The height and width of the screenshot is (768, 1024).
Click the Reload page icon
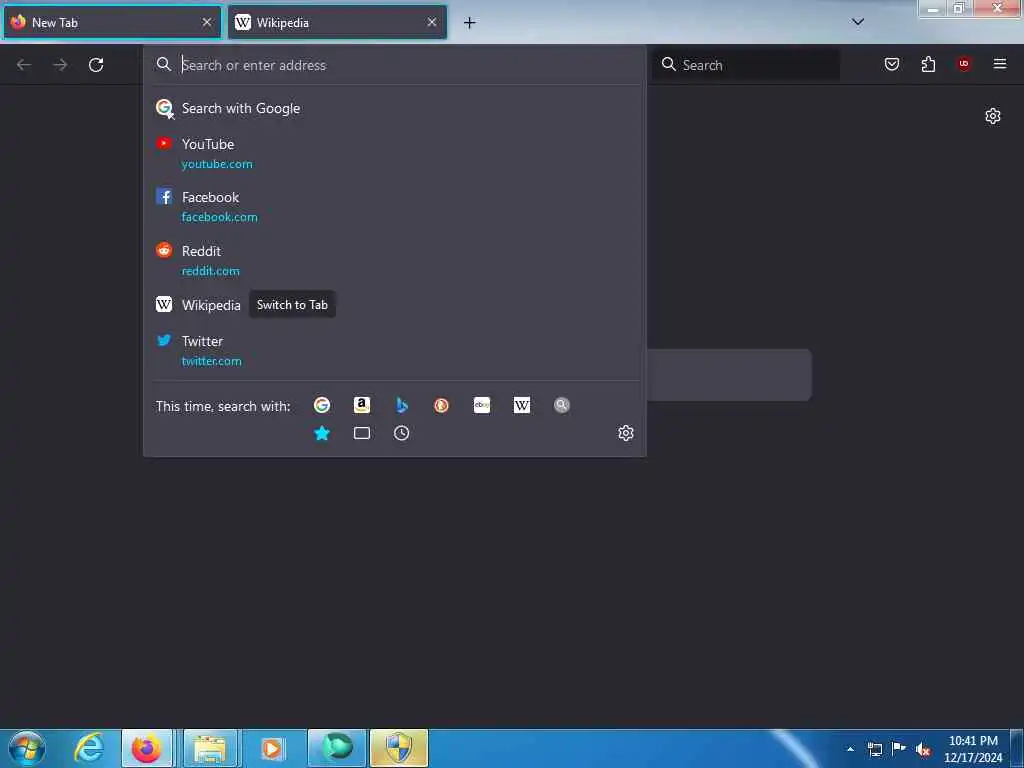[96, 65]
